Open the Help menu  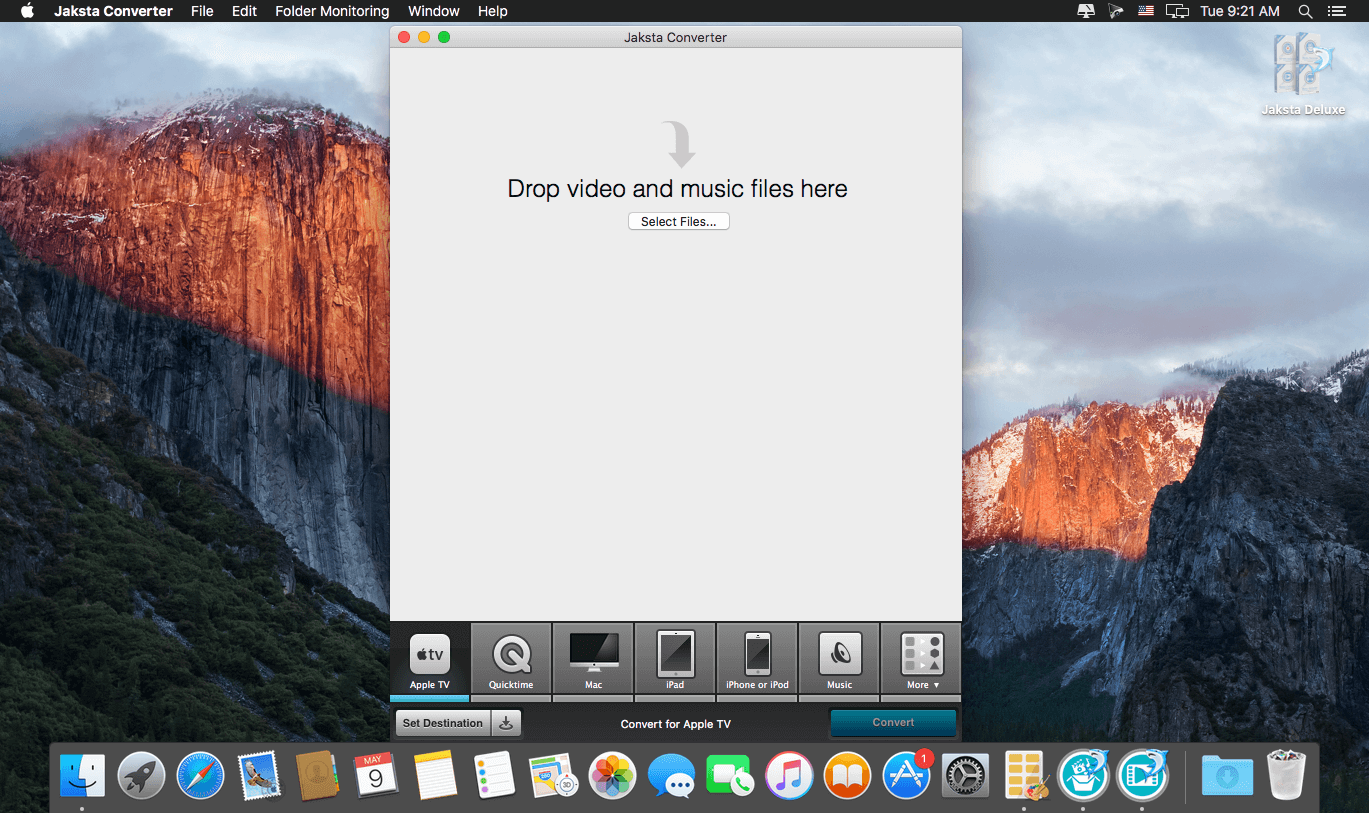pyautogui.click(x=493, y=11)
